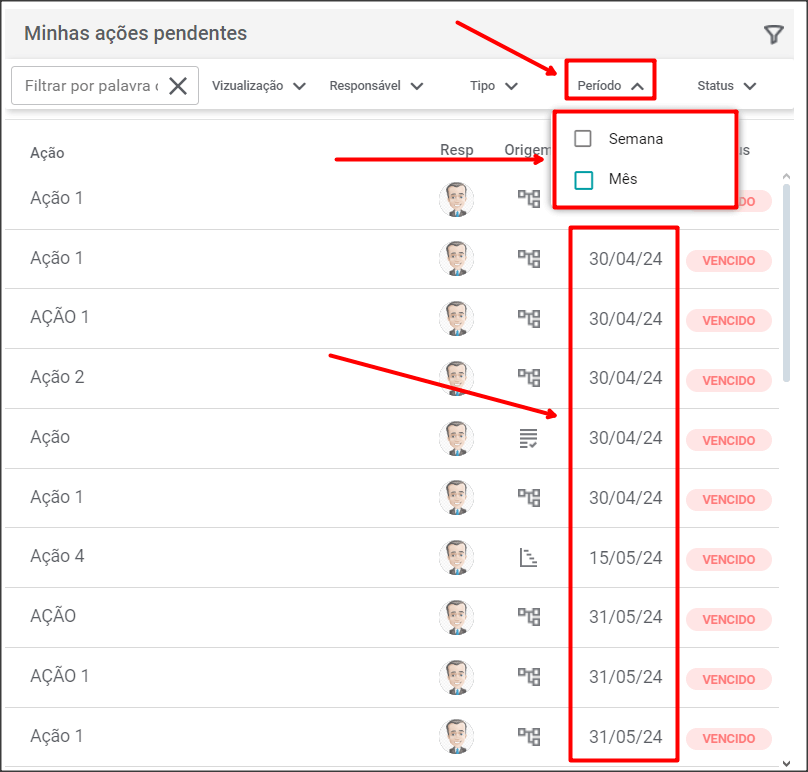Click the flowchart origin icon for AÇÃO row
Image resolution: width=808 pixels, height=772 pixels.
(528, 618)
